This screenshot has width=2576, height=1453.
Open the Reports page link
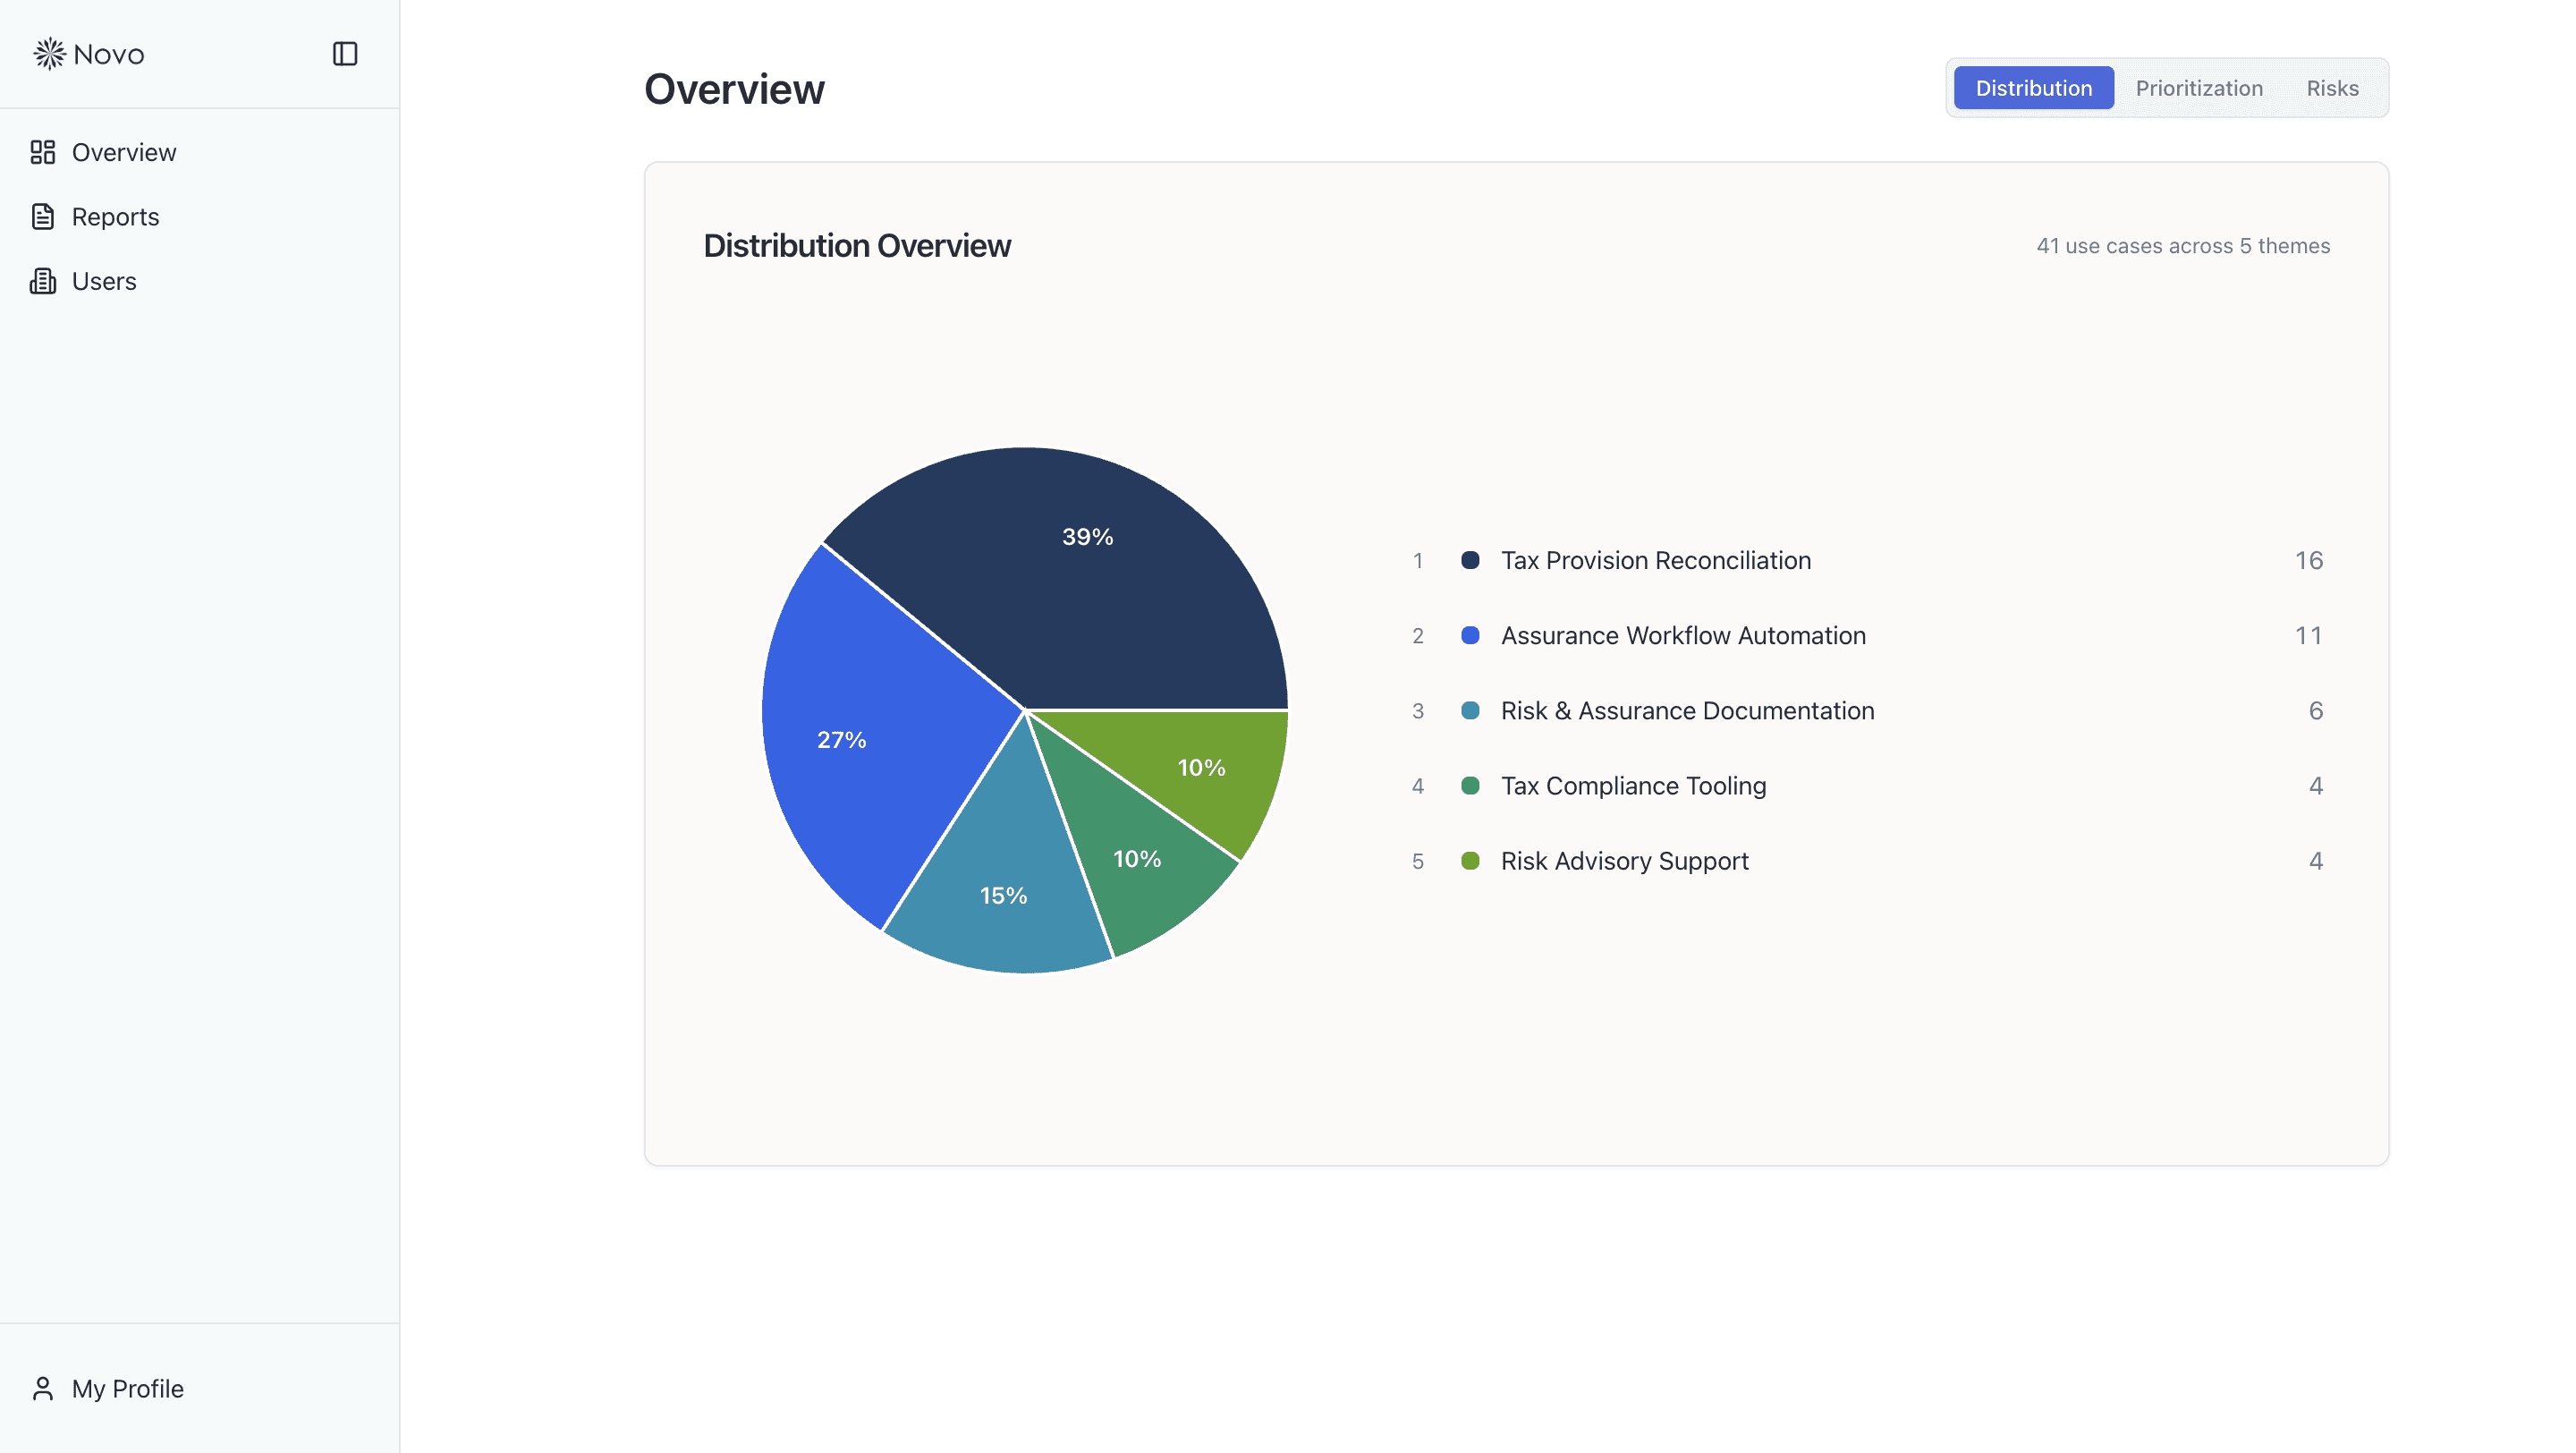click(x=115, y=217)
